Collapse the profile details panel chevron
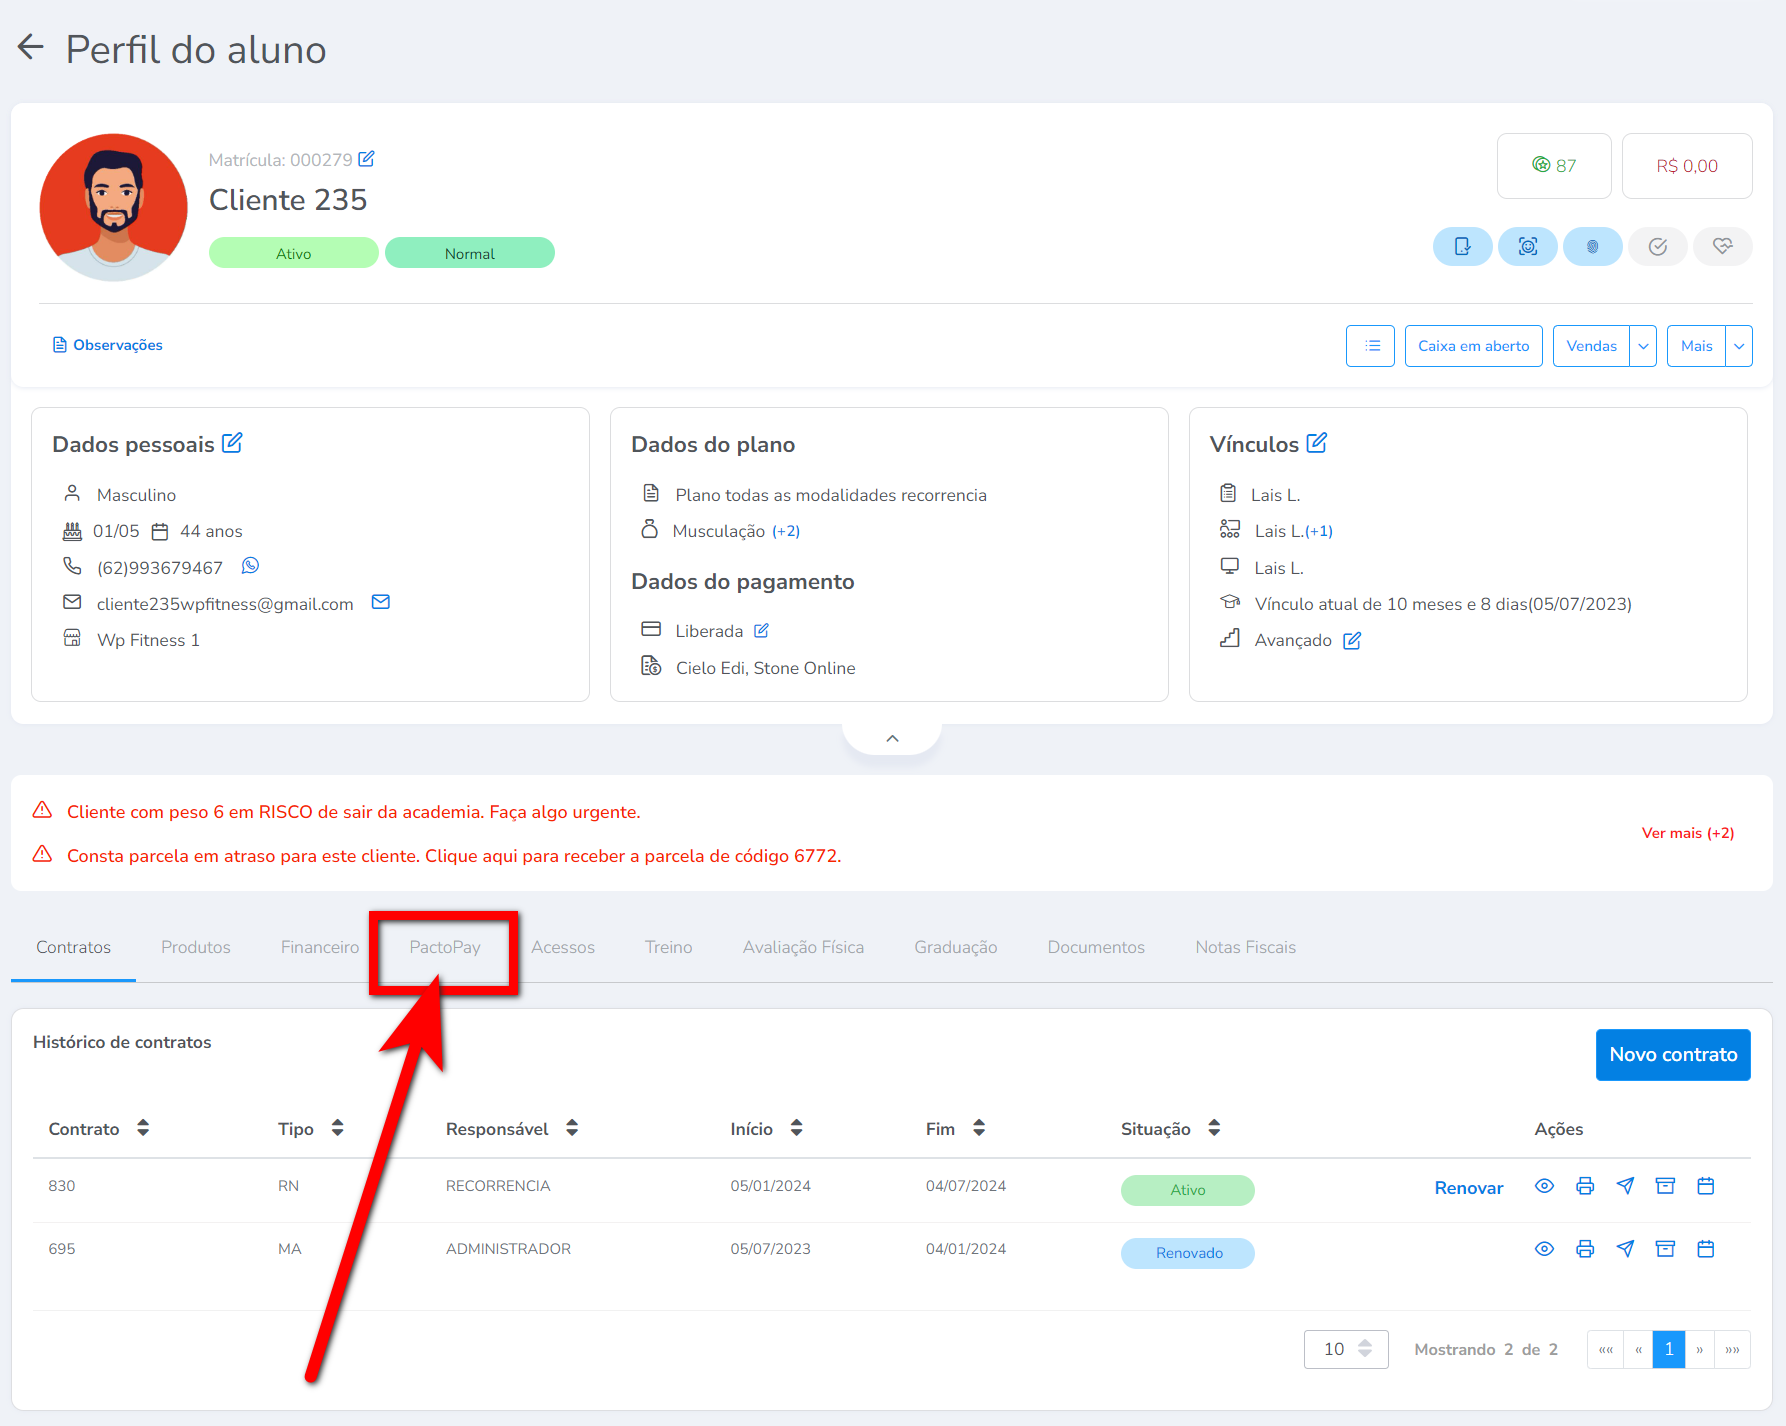This screenshot has height=1426, width=1786. pyautogui.click(x=892, y=738)
